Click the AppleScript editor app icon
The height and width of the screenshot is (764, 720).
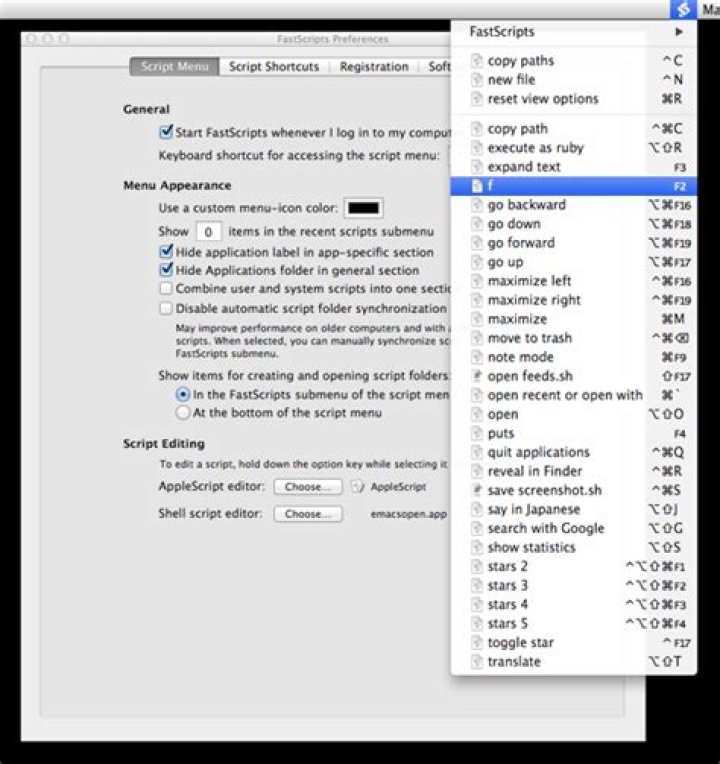[x=358, y=486]
